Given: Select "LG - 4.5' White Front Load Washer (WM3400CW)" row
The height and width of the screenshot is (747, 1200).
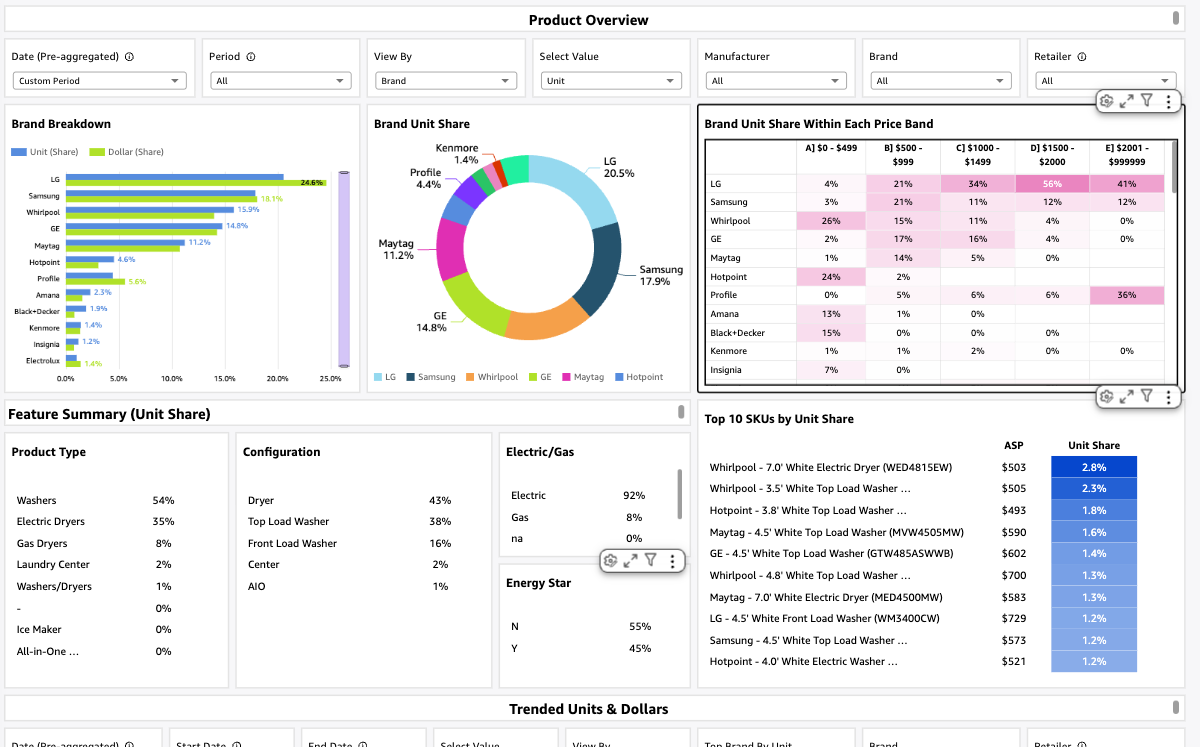Looking at the screenshot, I should pos(923,619).
